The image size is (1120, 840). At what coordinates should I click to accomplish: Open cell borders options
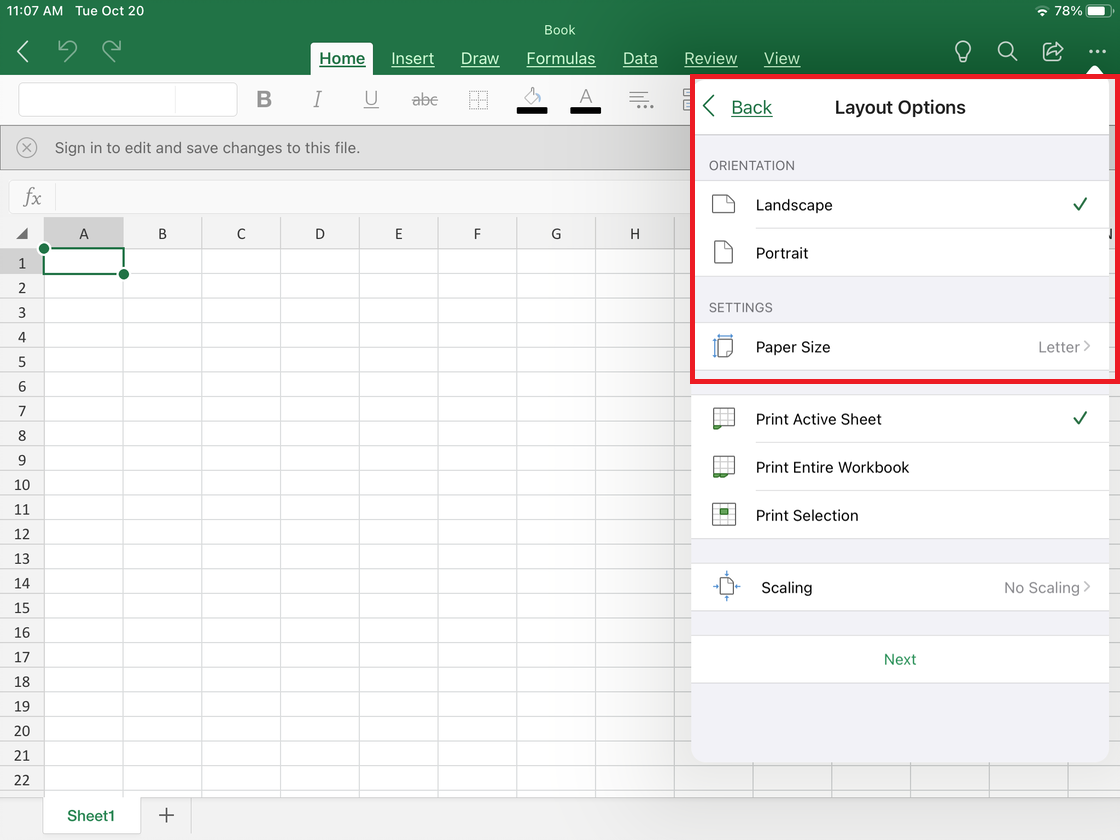coord(479,100)
